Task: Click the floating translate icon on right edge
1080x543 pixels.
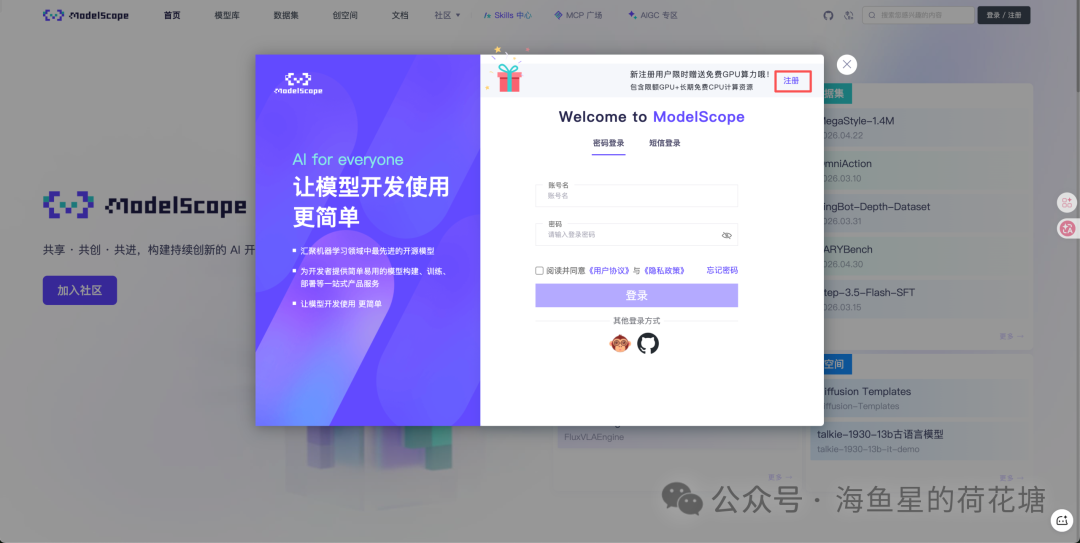Action: (x=1067, y=229)
